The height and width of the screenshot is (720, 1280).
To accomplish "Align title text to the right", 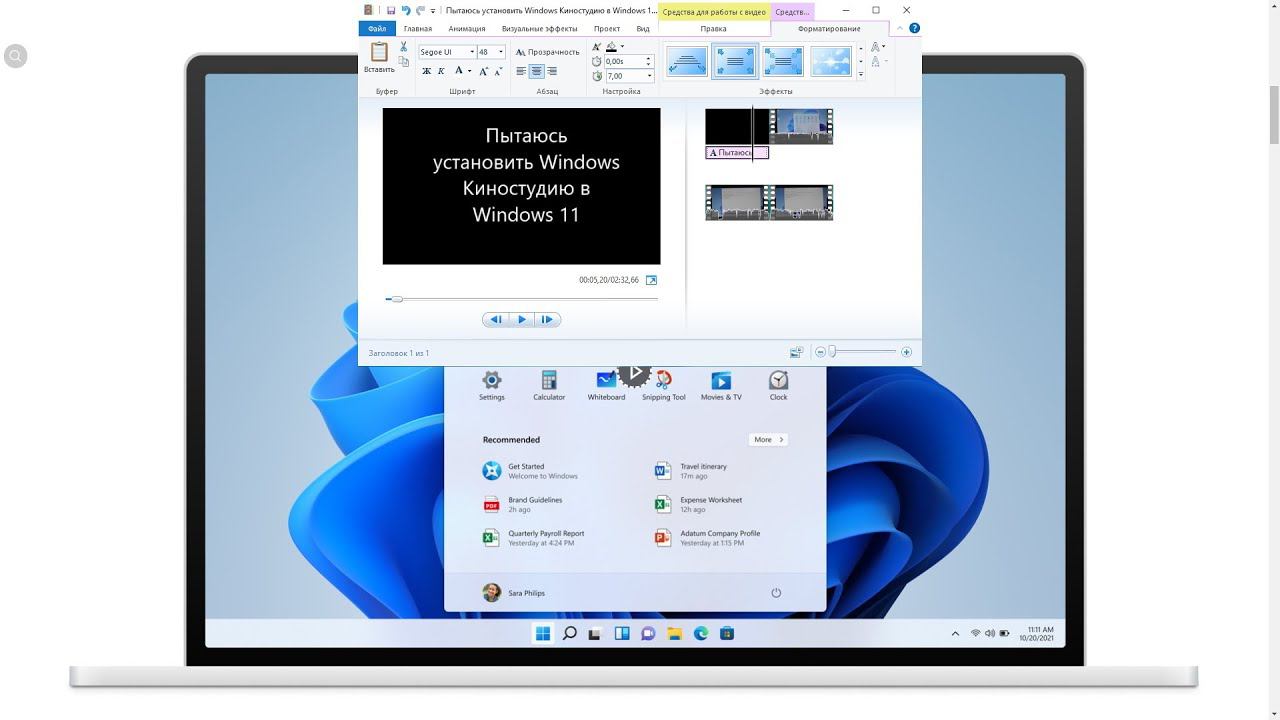I will tap(552, 71).
